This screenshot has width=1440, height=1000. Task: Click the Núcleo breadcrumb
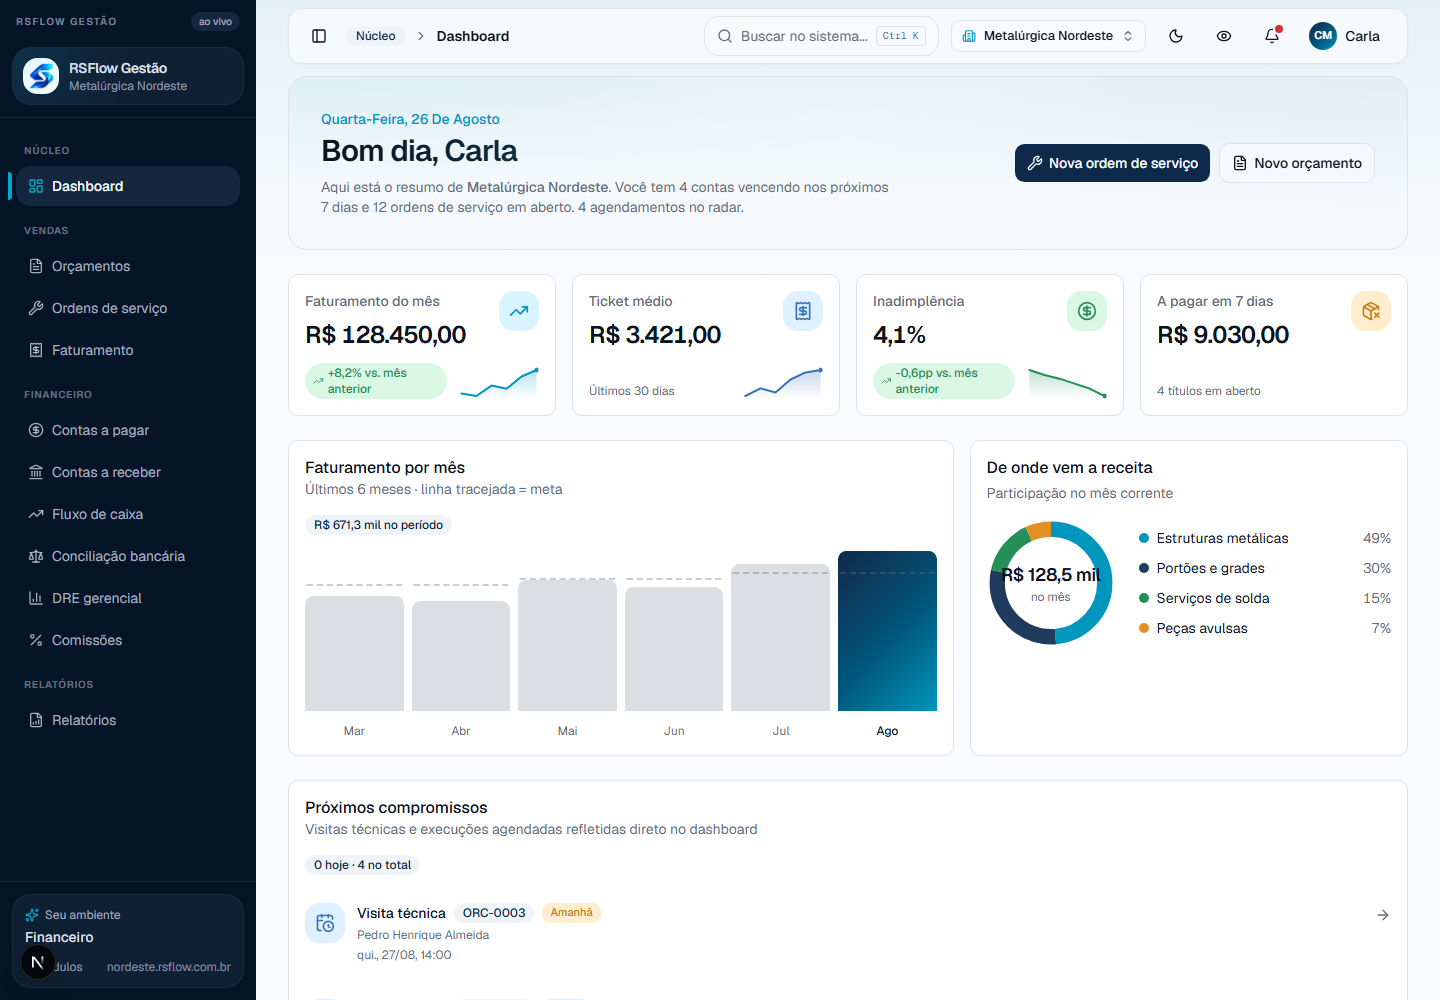point(376,36)
